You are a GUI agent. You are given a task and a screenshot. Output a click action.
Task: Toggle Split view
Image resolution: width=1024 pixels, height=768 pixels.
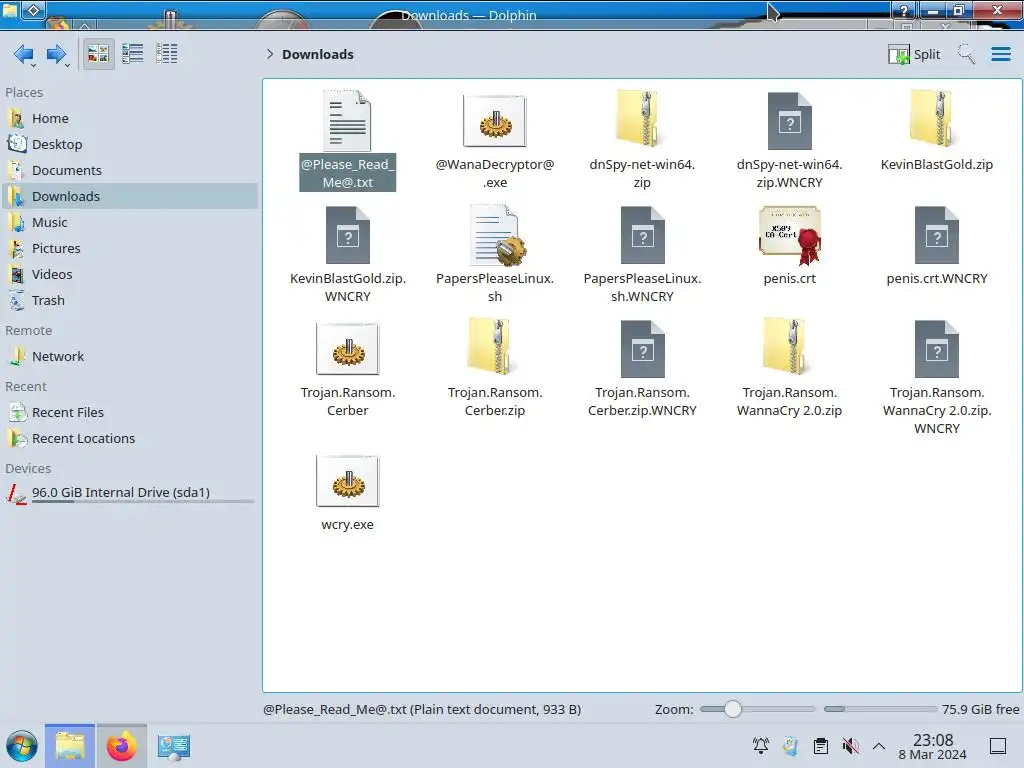pyautogui.click(x=914, y=54)
